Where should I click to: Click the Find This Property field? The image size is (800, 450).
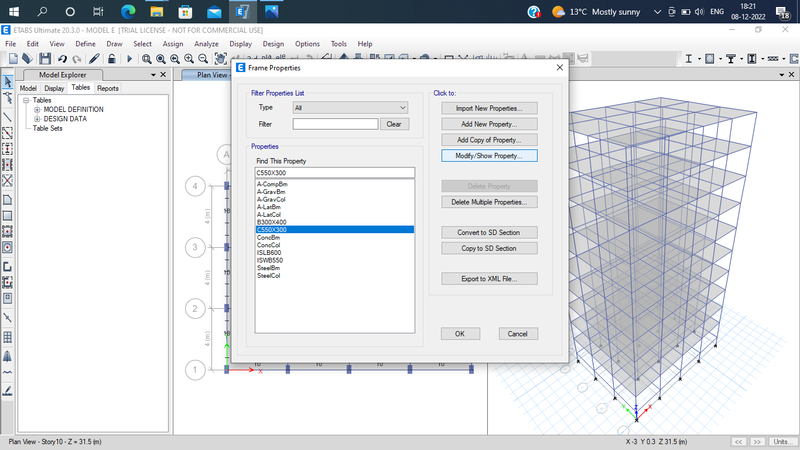point(335,172)
